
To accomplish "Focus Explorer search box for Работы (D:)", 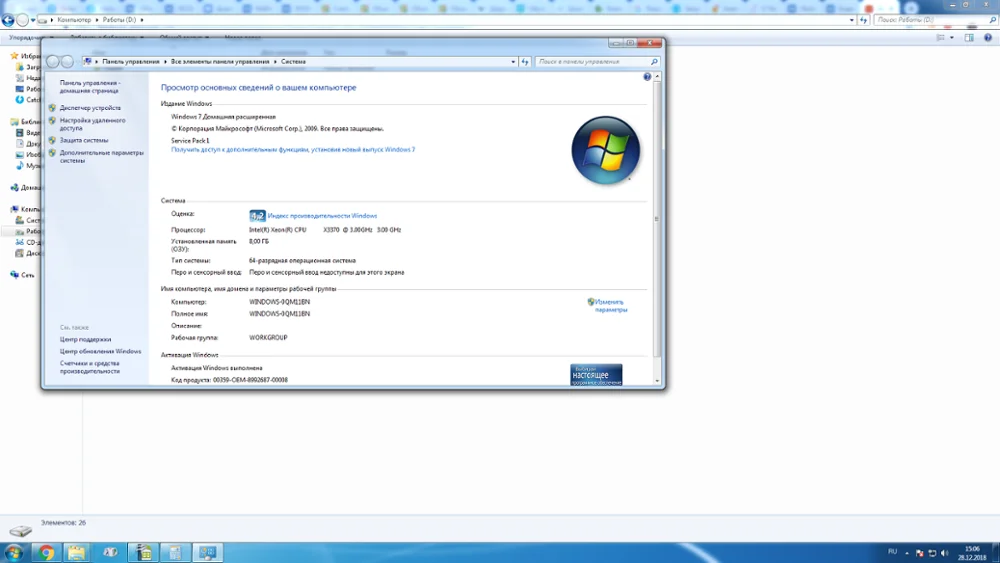I will click(930, 20).
